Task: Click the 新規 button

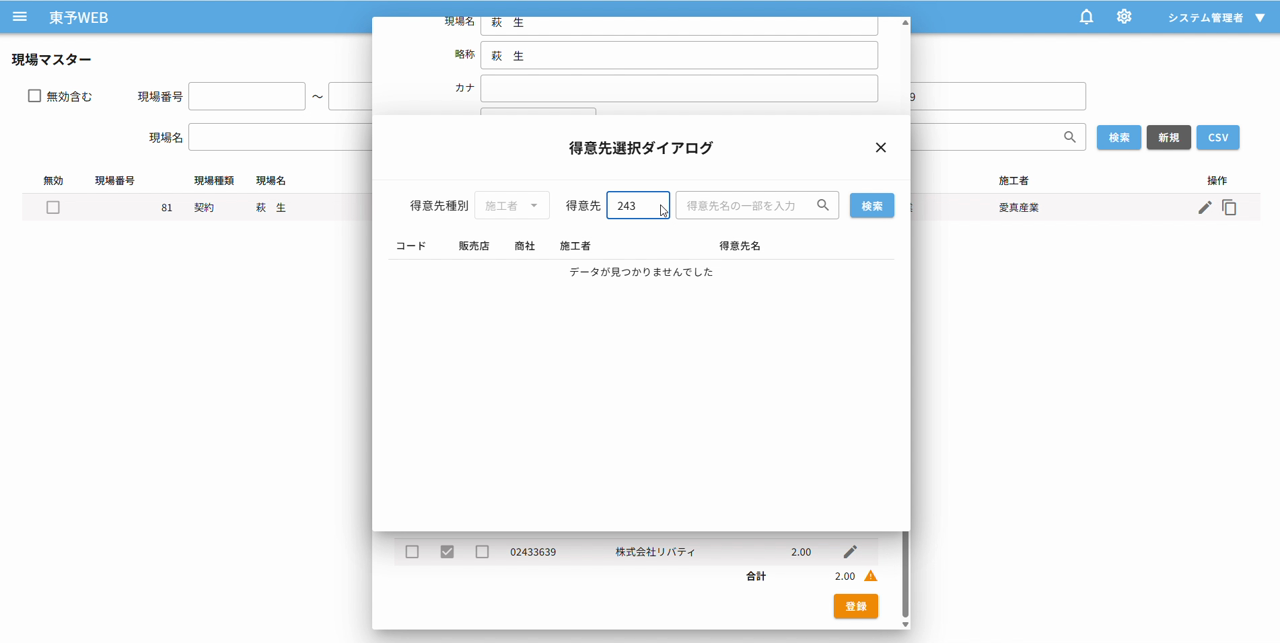Action: click(x=1168, y=137)
